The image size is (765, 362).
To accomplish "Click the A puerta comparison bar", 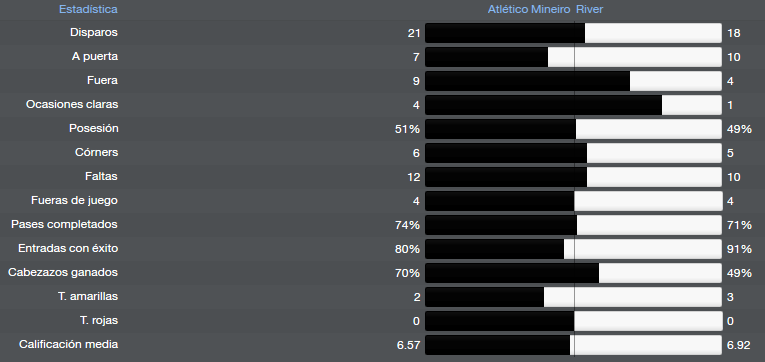I will pos(573,57).
